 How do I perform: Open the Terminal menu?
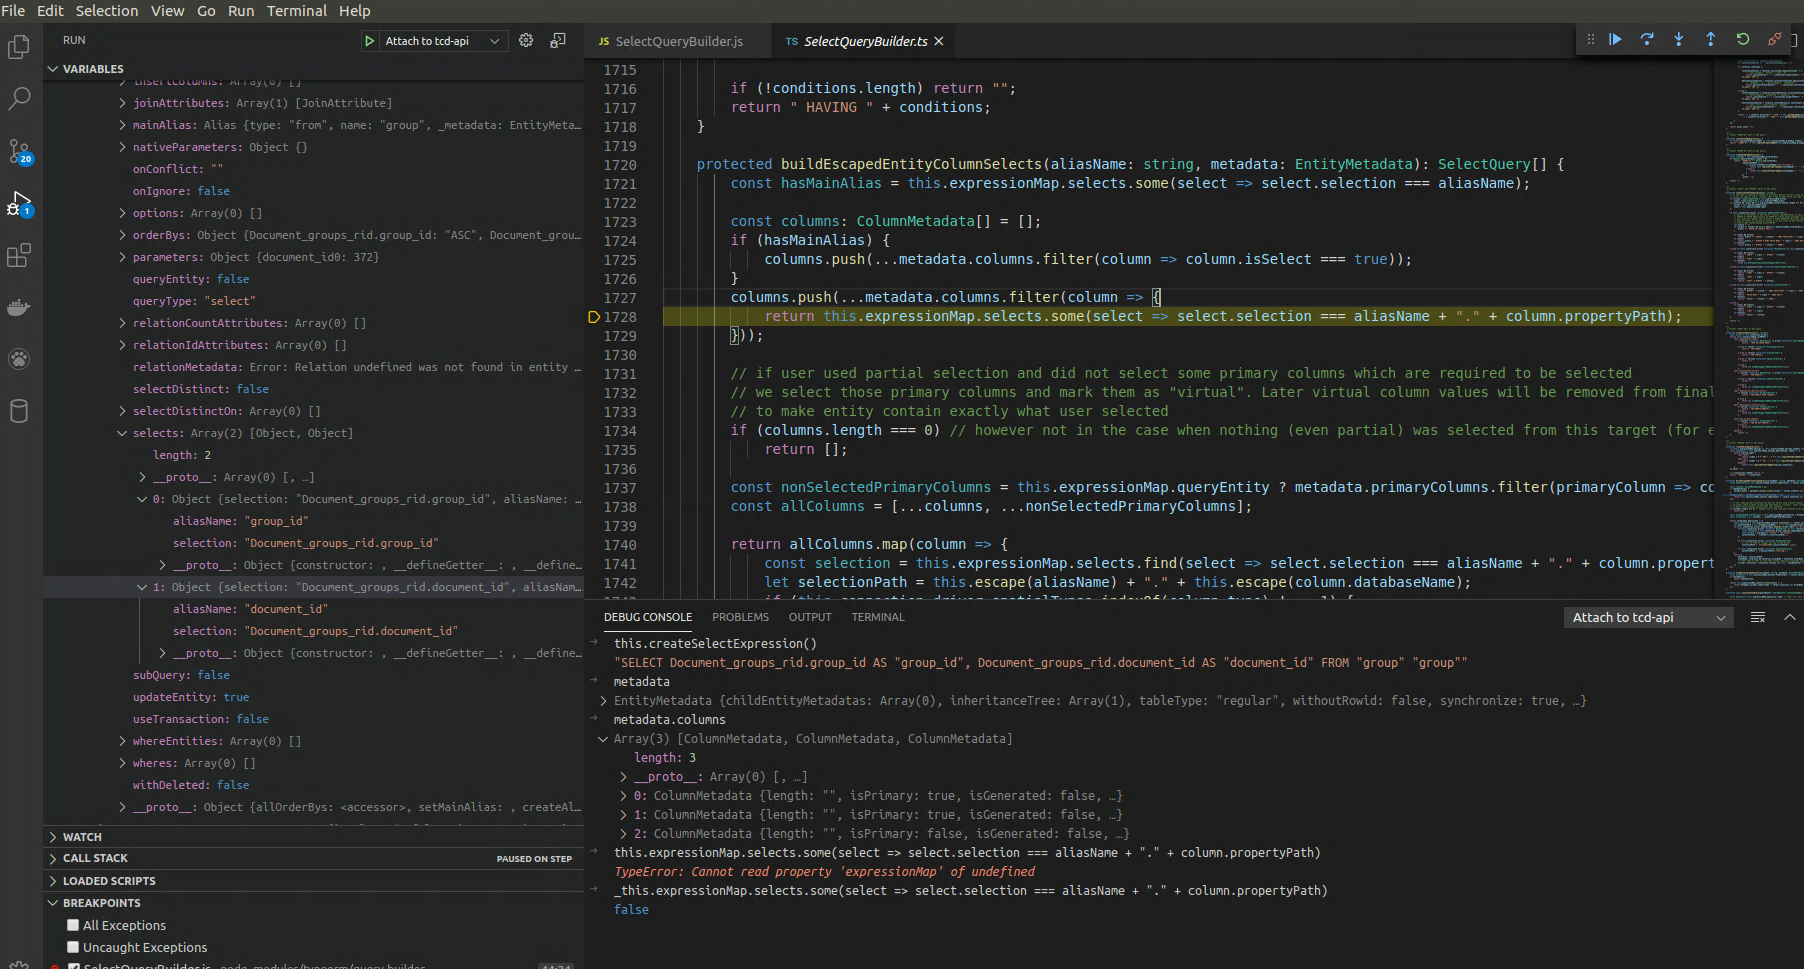[x=296, y=11]
